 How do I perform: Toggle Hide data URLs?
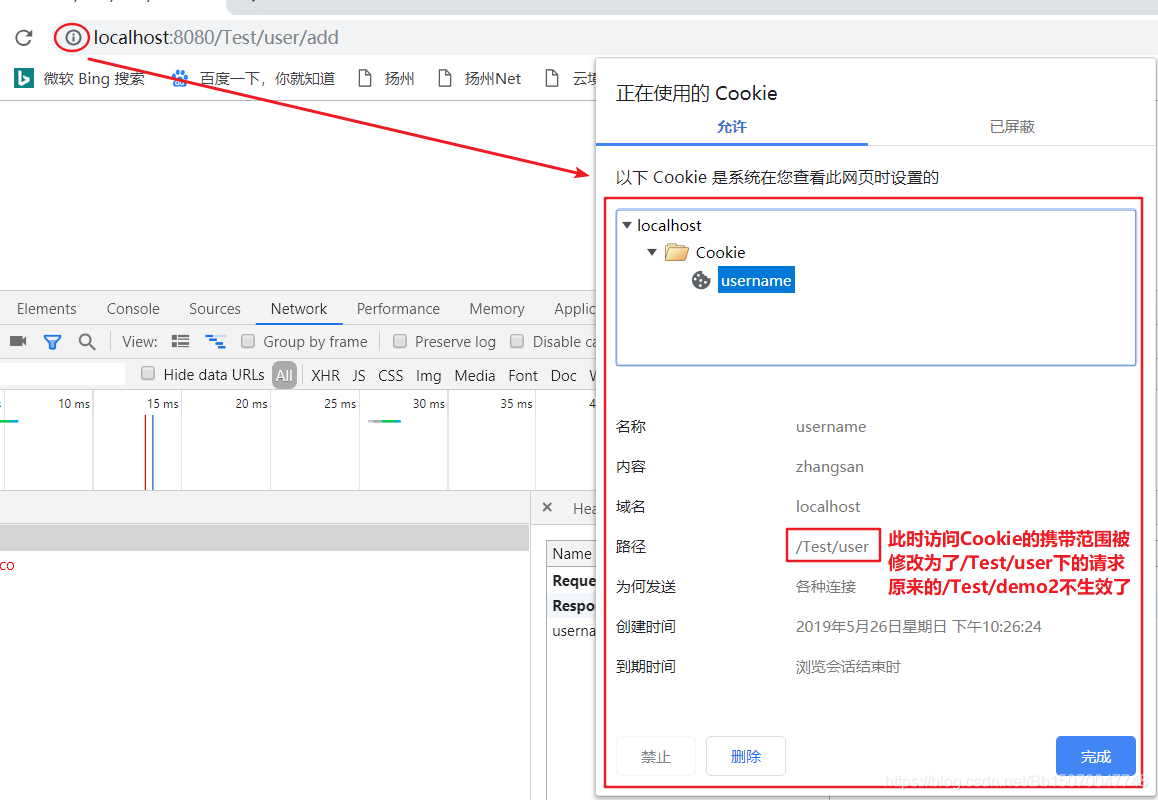click(147, 374)
